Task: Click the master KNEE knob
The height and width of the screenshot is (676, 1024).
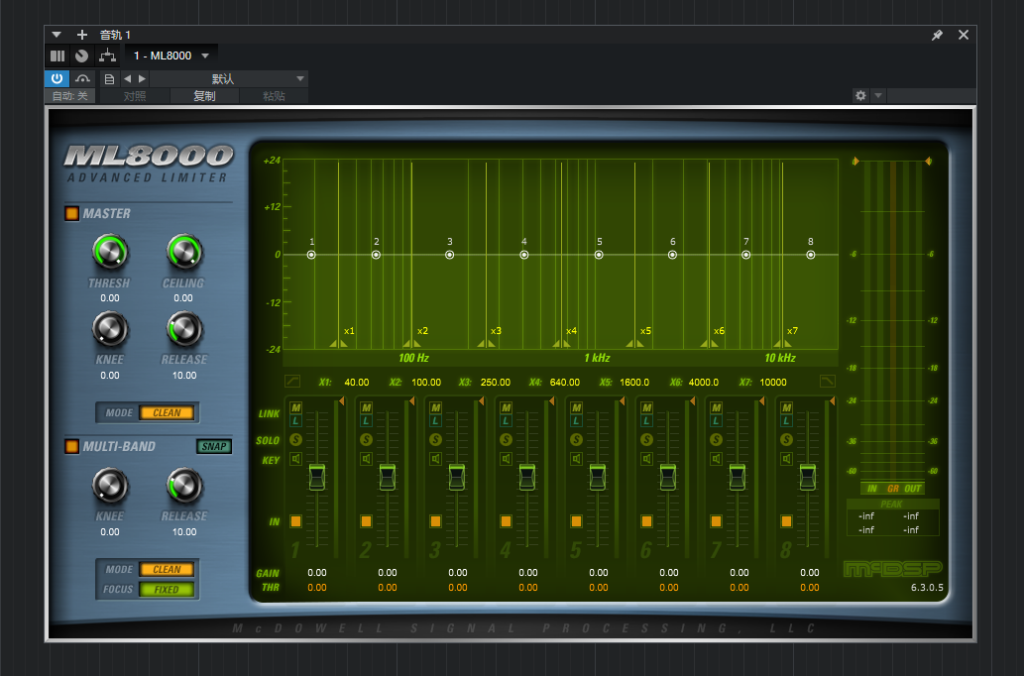Action: coord(110,330)
